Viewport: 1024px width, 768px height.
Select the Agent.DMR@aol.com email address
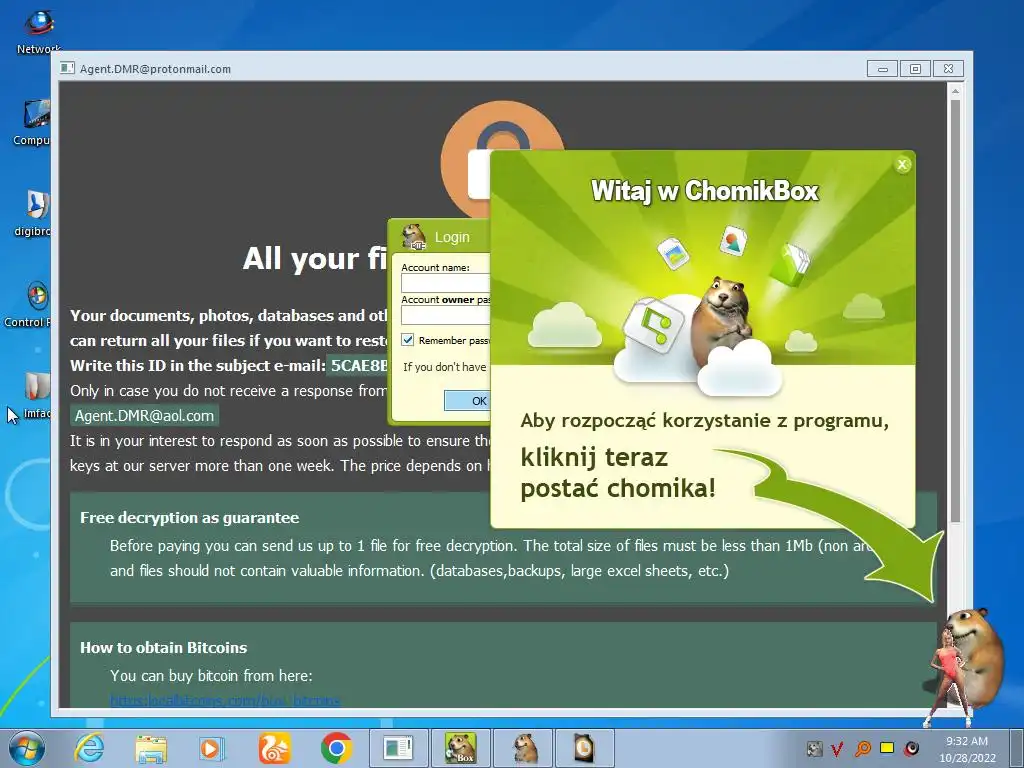pos(144,416)
